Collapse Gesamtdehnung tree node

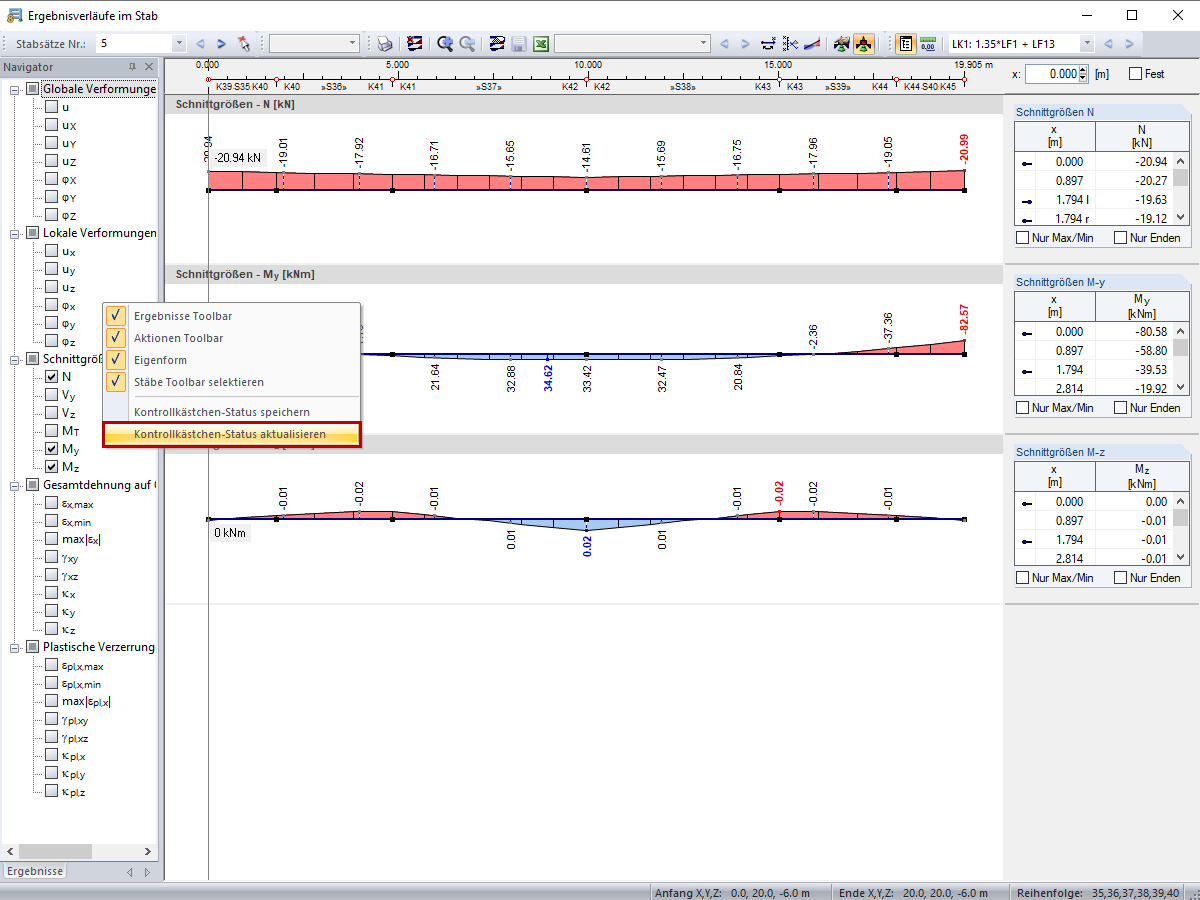point(16,485)
